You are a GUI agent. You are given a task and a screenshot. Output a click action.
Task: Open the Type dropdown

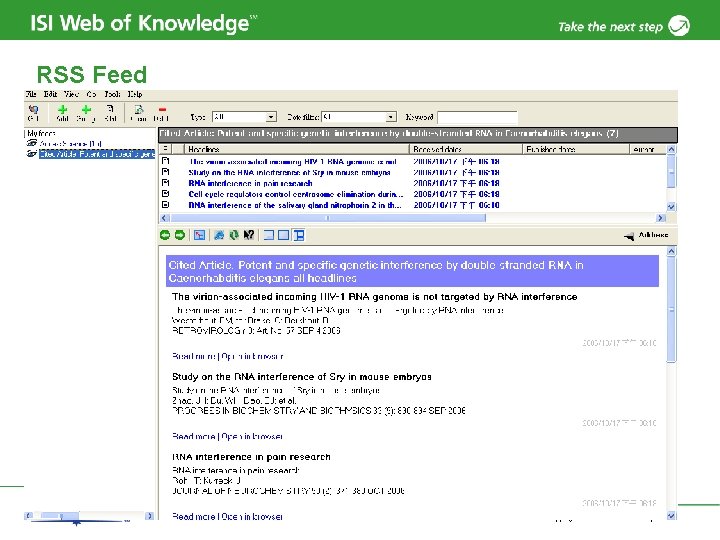(271, 117)
